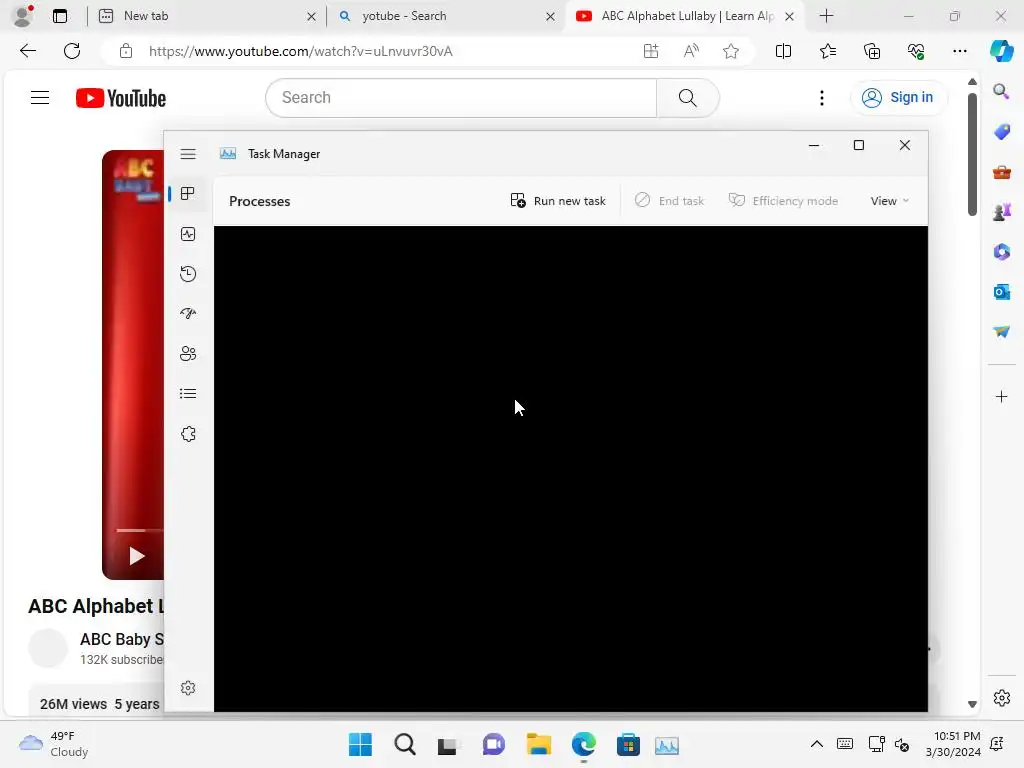
Task: Click YouTube search magnifier button
Action: click(688, 98)
